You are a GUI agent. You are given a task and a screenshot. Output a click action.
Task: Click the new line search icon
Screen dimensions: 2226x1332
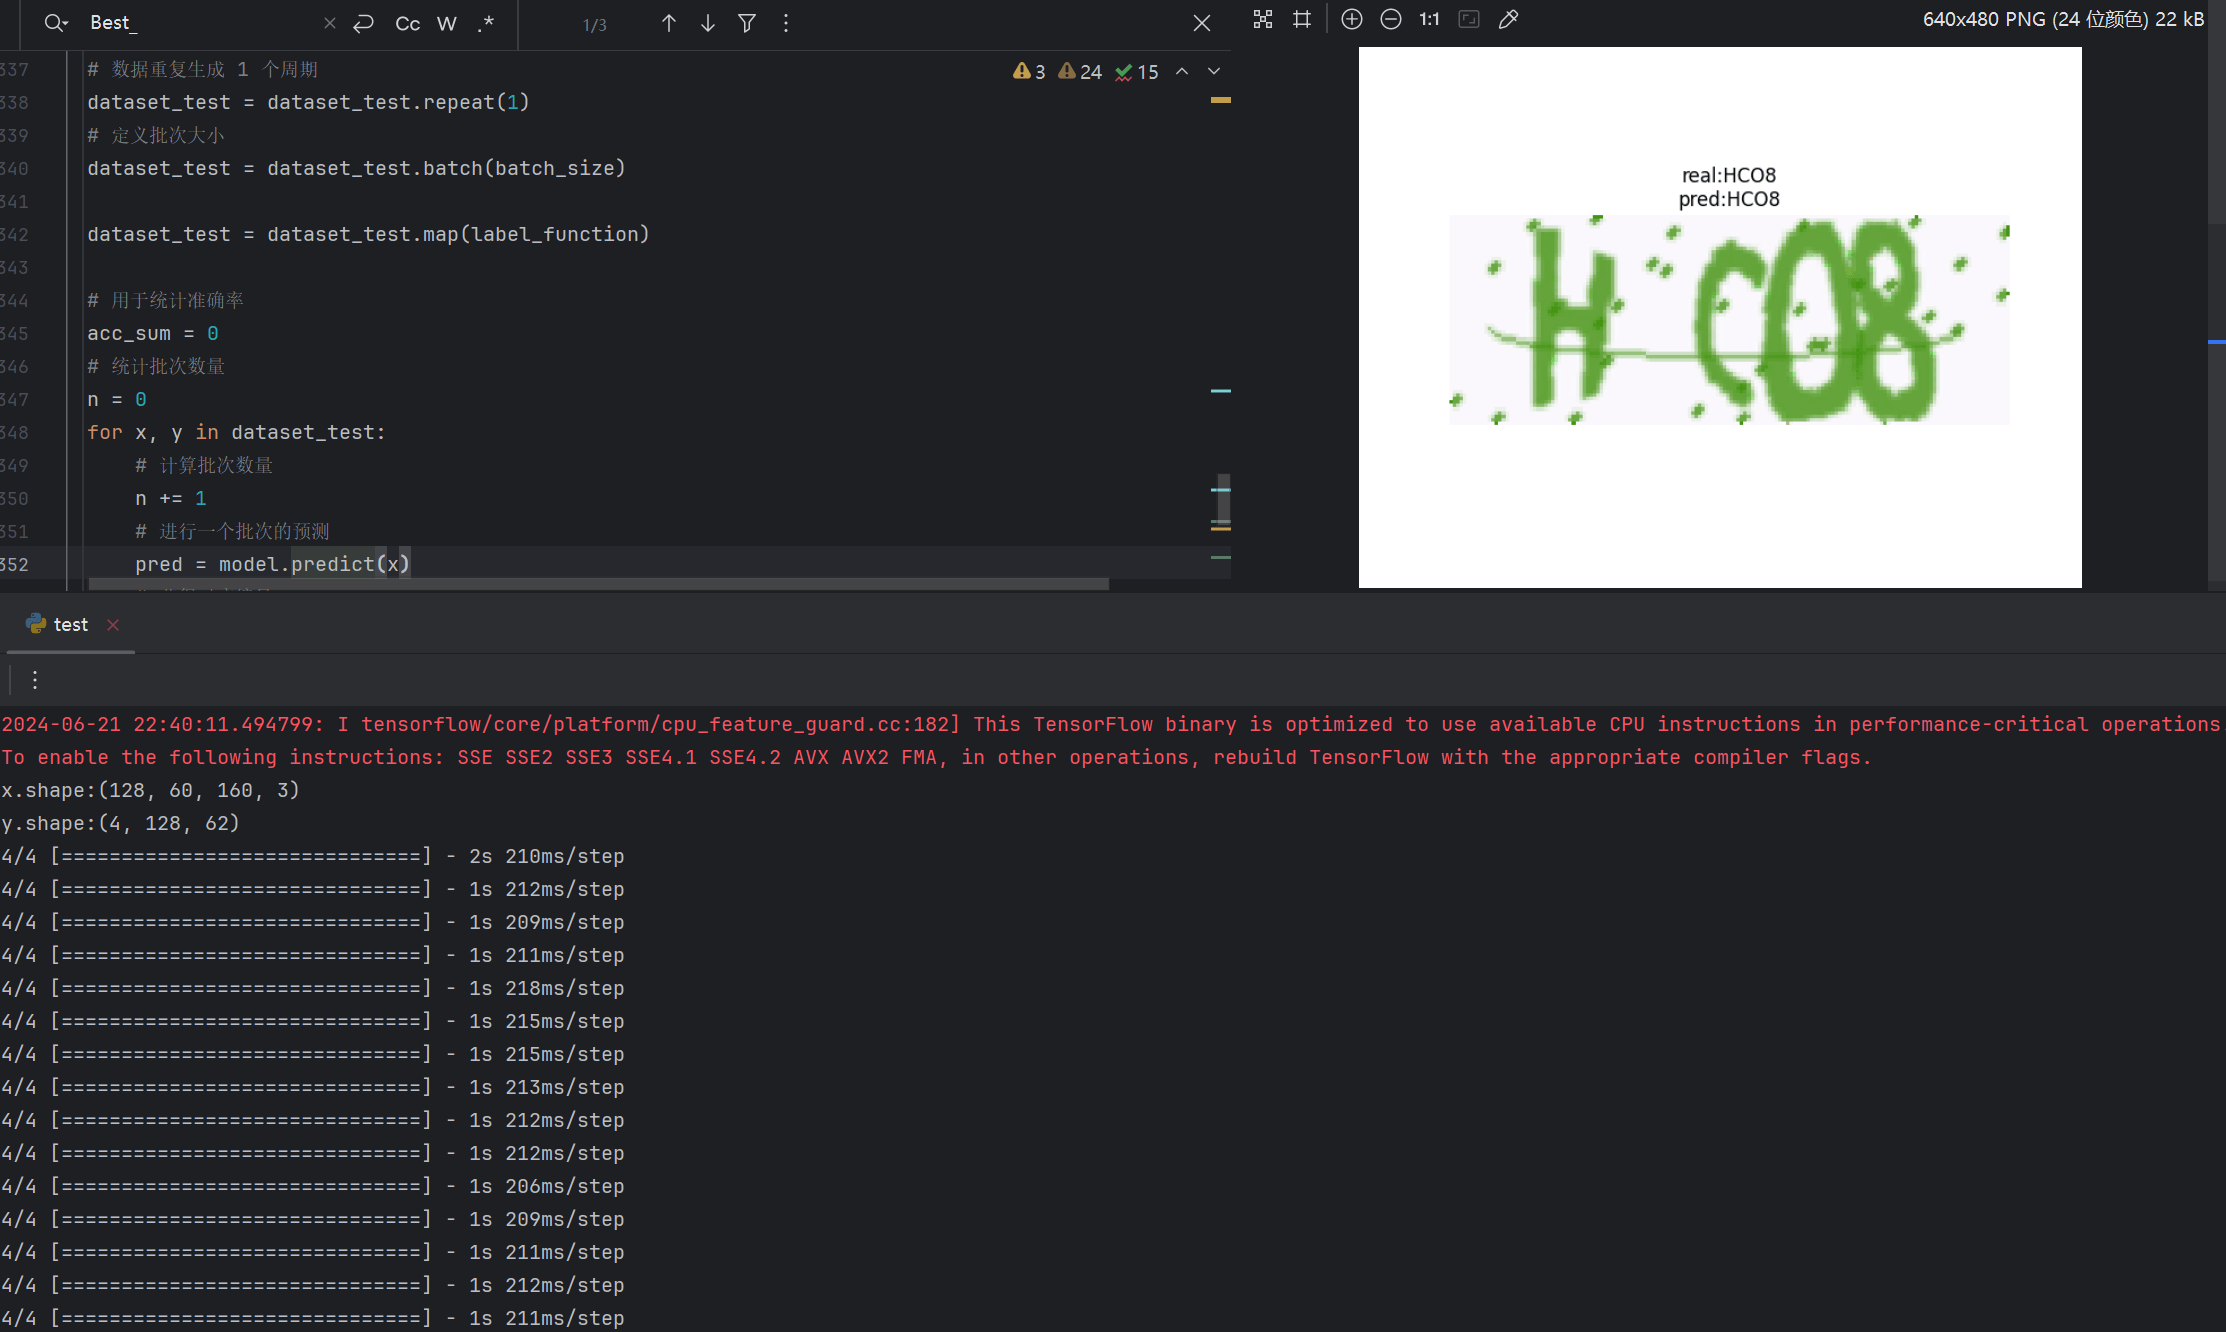point(364,23)
